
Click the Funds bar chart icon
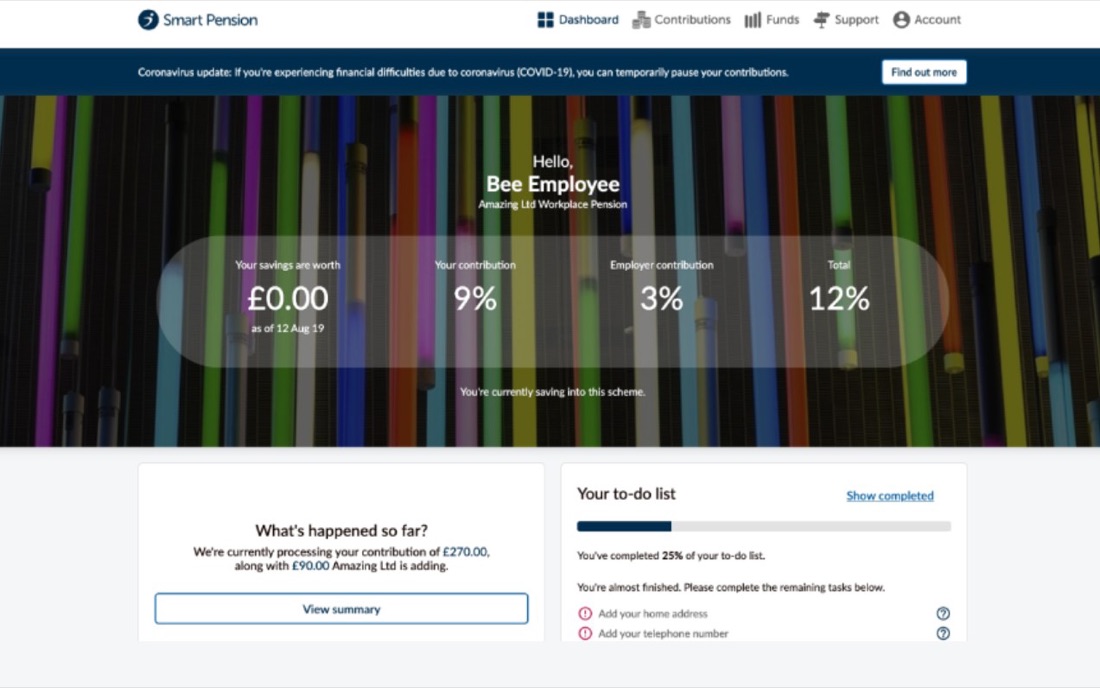753,20
